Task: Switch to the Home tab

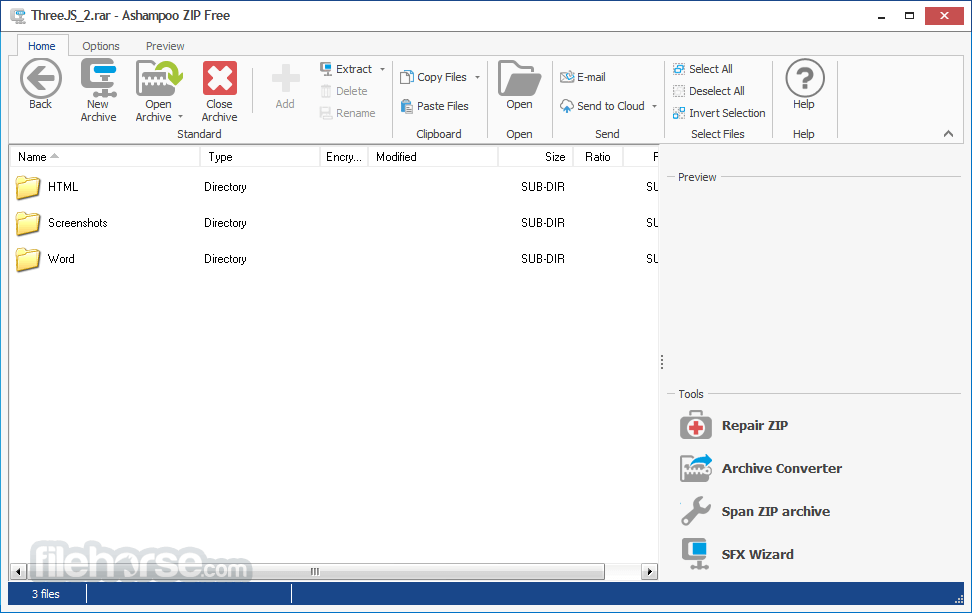Action: coord(42,46)
